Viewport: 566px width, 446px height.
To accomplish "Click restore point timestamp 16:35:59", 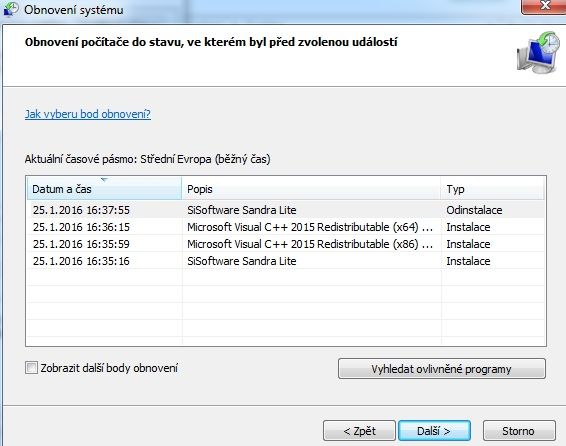I will tap(81, 244).
